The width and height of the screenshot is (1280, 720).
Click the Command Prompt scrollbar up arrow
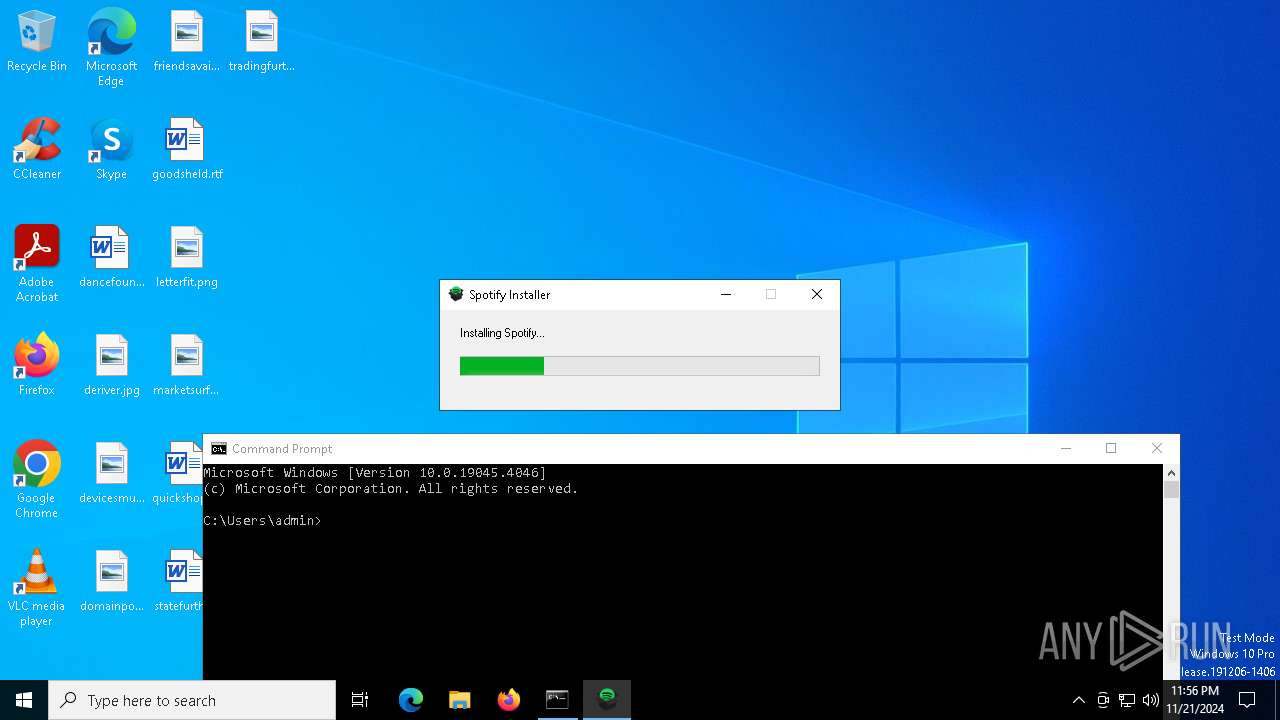pyautogui.click(x=1172, y=472)
